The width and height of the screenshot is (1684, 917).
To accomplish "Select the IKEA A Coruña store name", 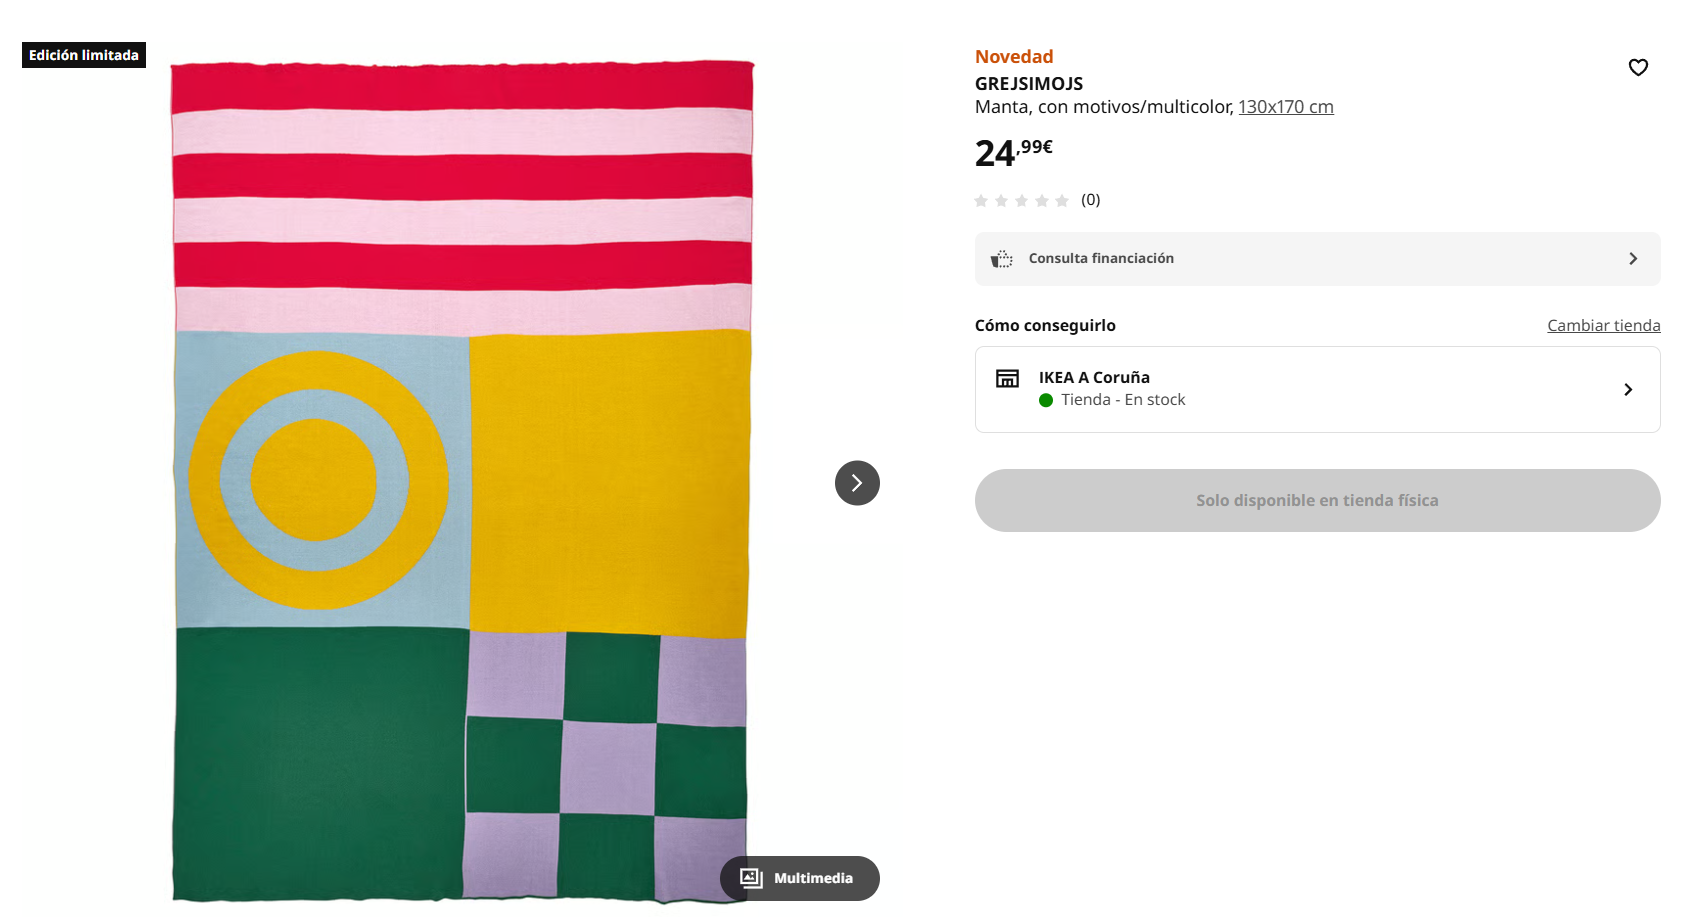I will click(x=1094, y=377).
